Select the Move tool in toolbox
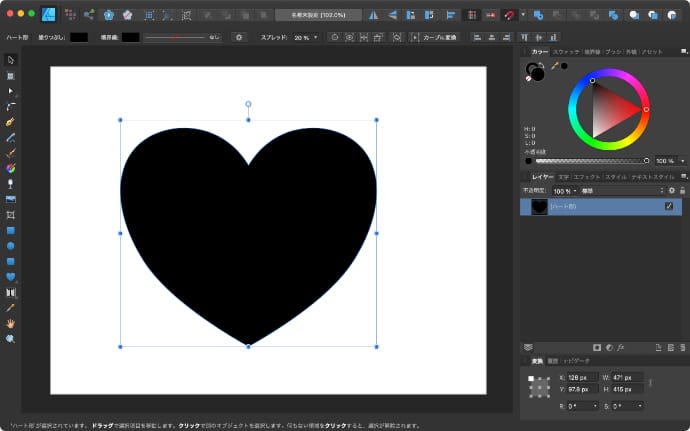Screen dimensions: 690x431 [x=11, y=60]
